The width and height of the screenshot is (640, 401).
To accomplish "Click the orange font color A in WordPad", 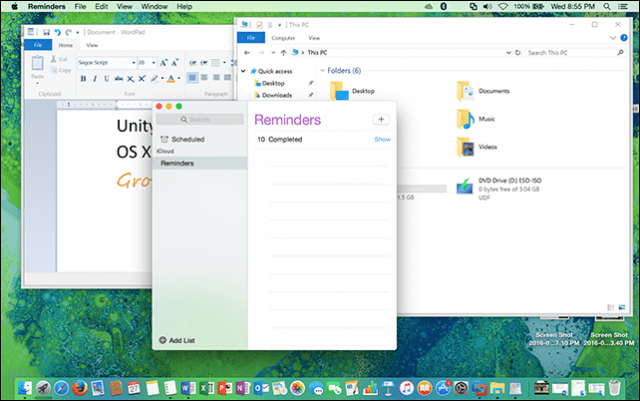I will pyautogui.click(x=171, y=78).
